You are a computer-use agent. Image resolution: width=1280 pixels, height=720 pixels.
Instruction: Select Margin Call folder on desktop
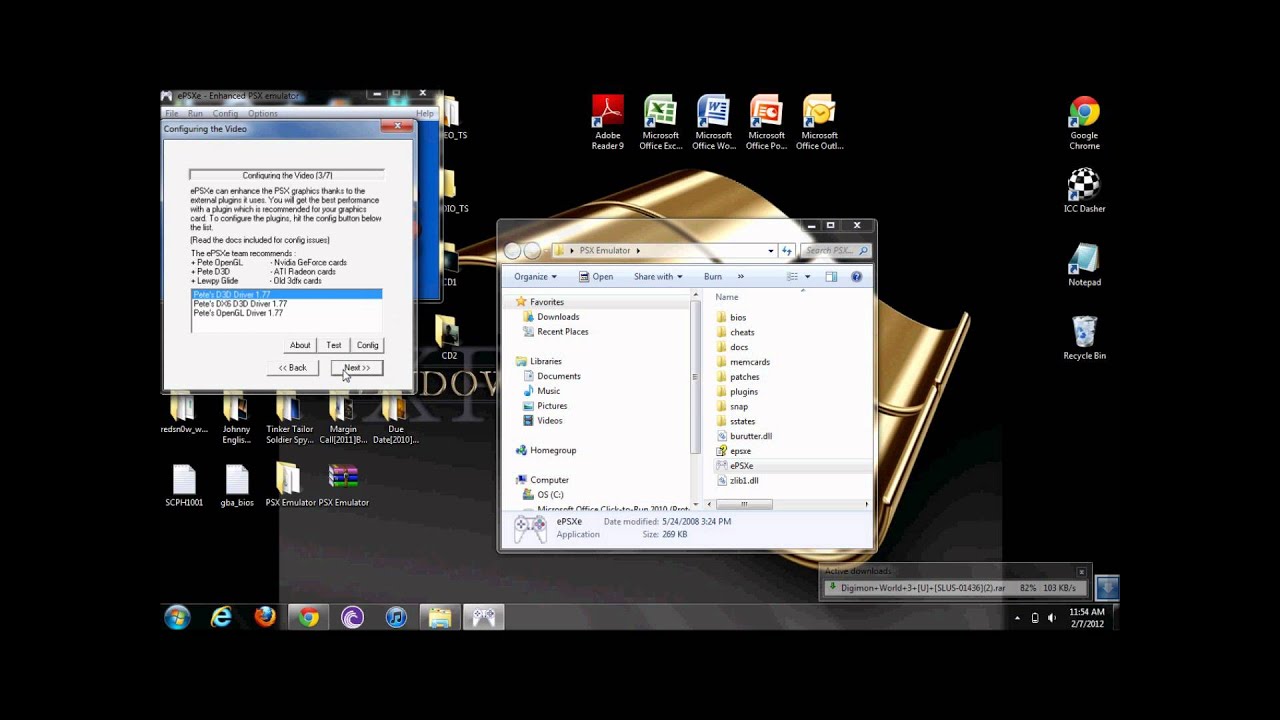point(343,420)
